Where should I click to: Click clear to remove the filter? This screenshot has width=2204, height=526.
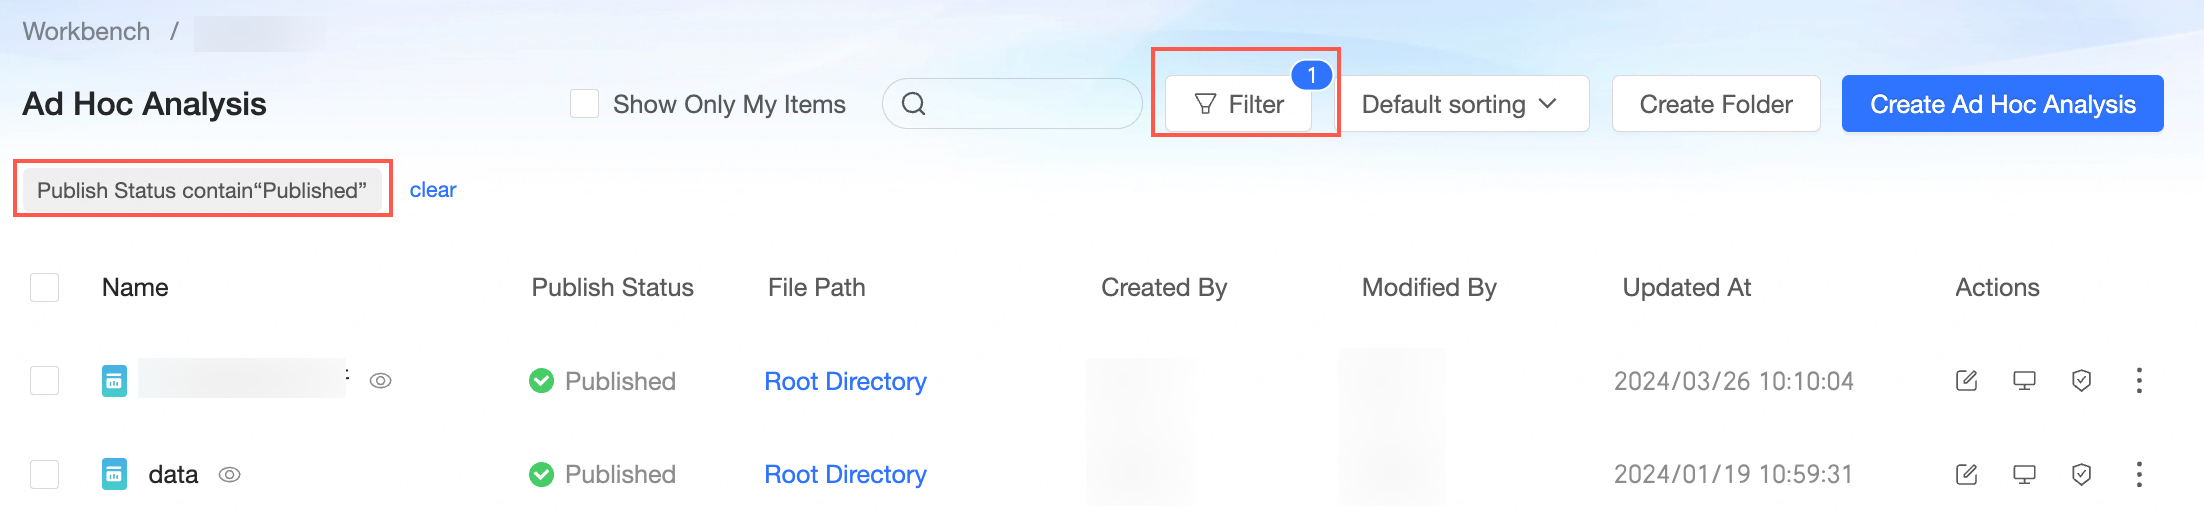(x=432, y=190)
